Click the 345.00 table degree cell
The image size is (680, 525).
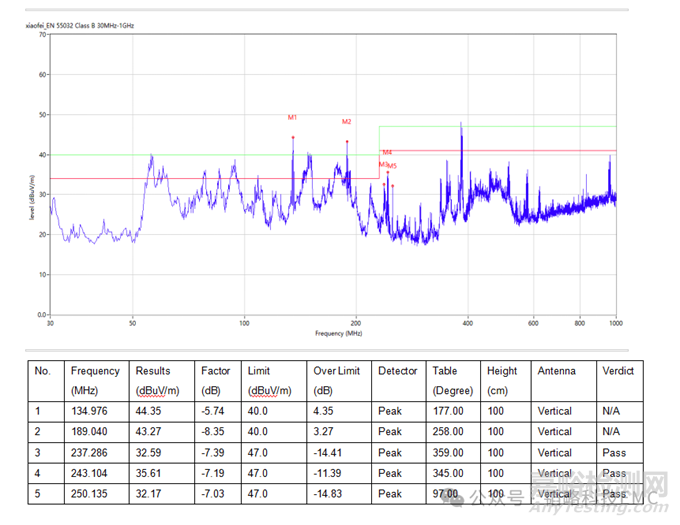coord(448,473)
